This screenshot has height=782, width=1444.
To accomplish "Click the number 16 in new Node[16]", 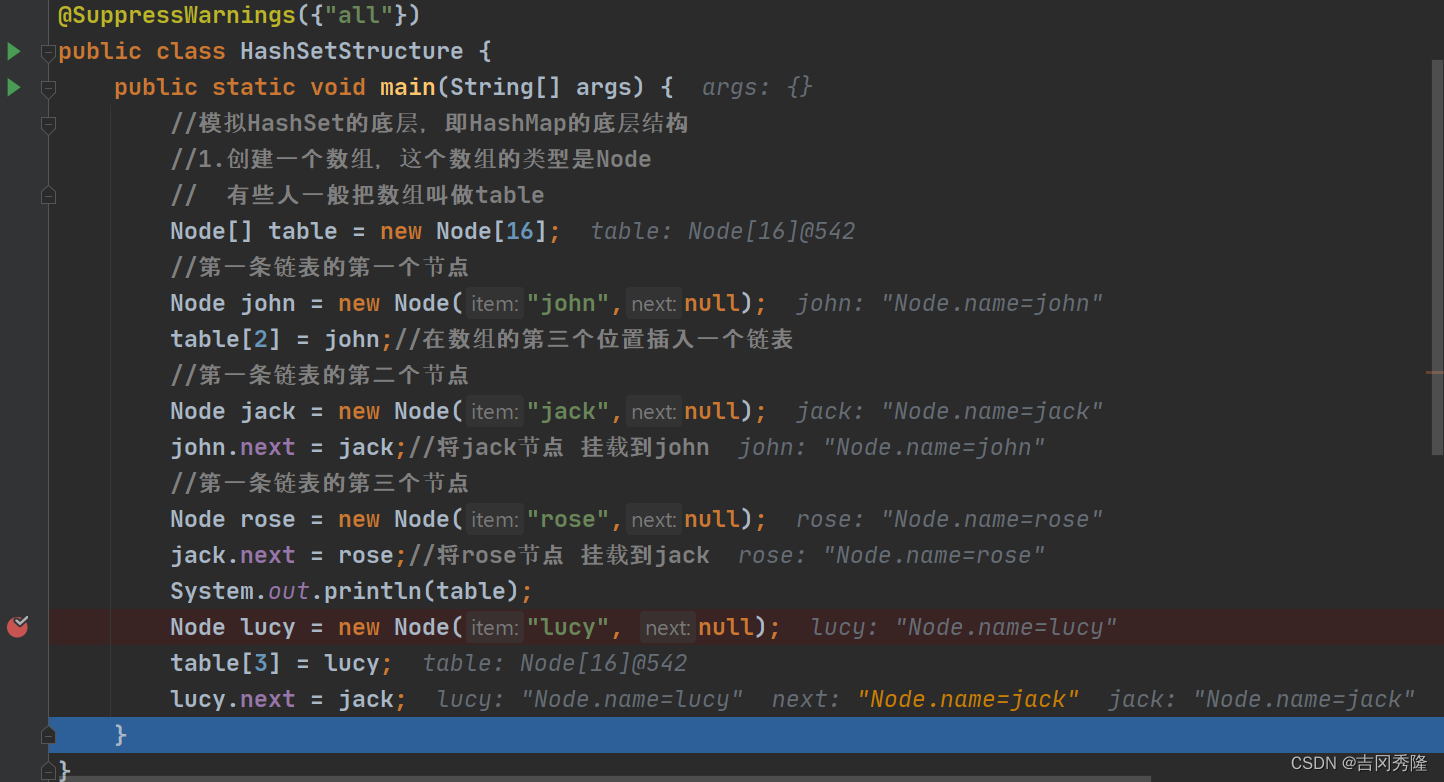I will click(520, 231).
